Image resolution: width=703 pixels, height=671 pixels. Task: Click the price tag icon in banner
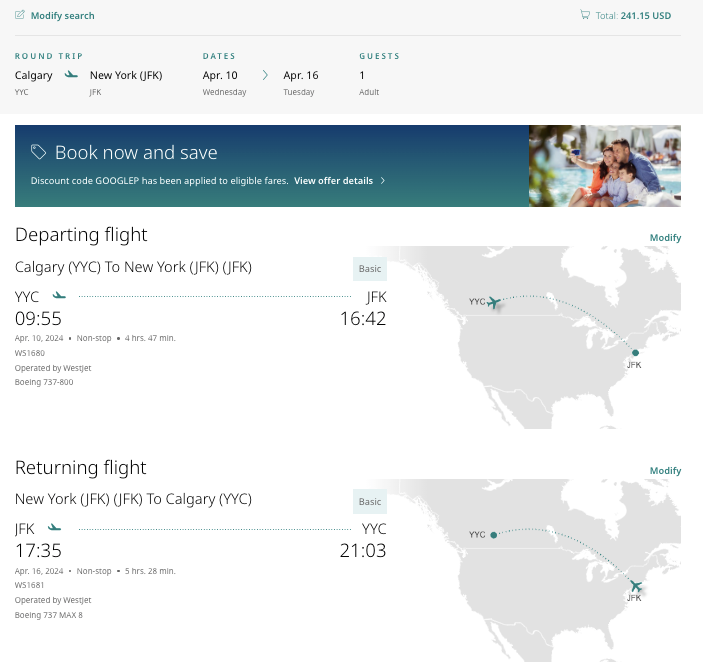point(39,152)
